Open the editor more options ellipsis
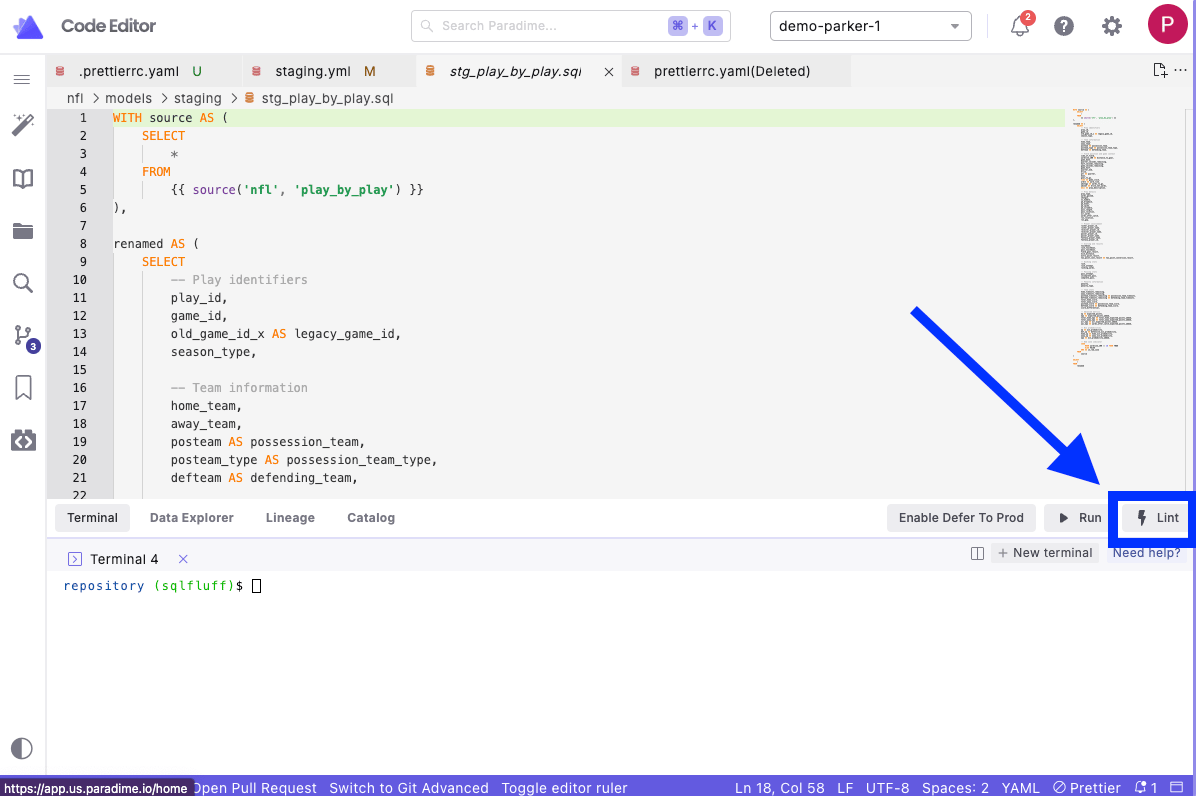The height and width of the screenshot is (796, 1196). tap(1181, 69)
